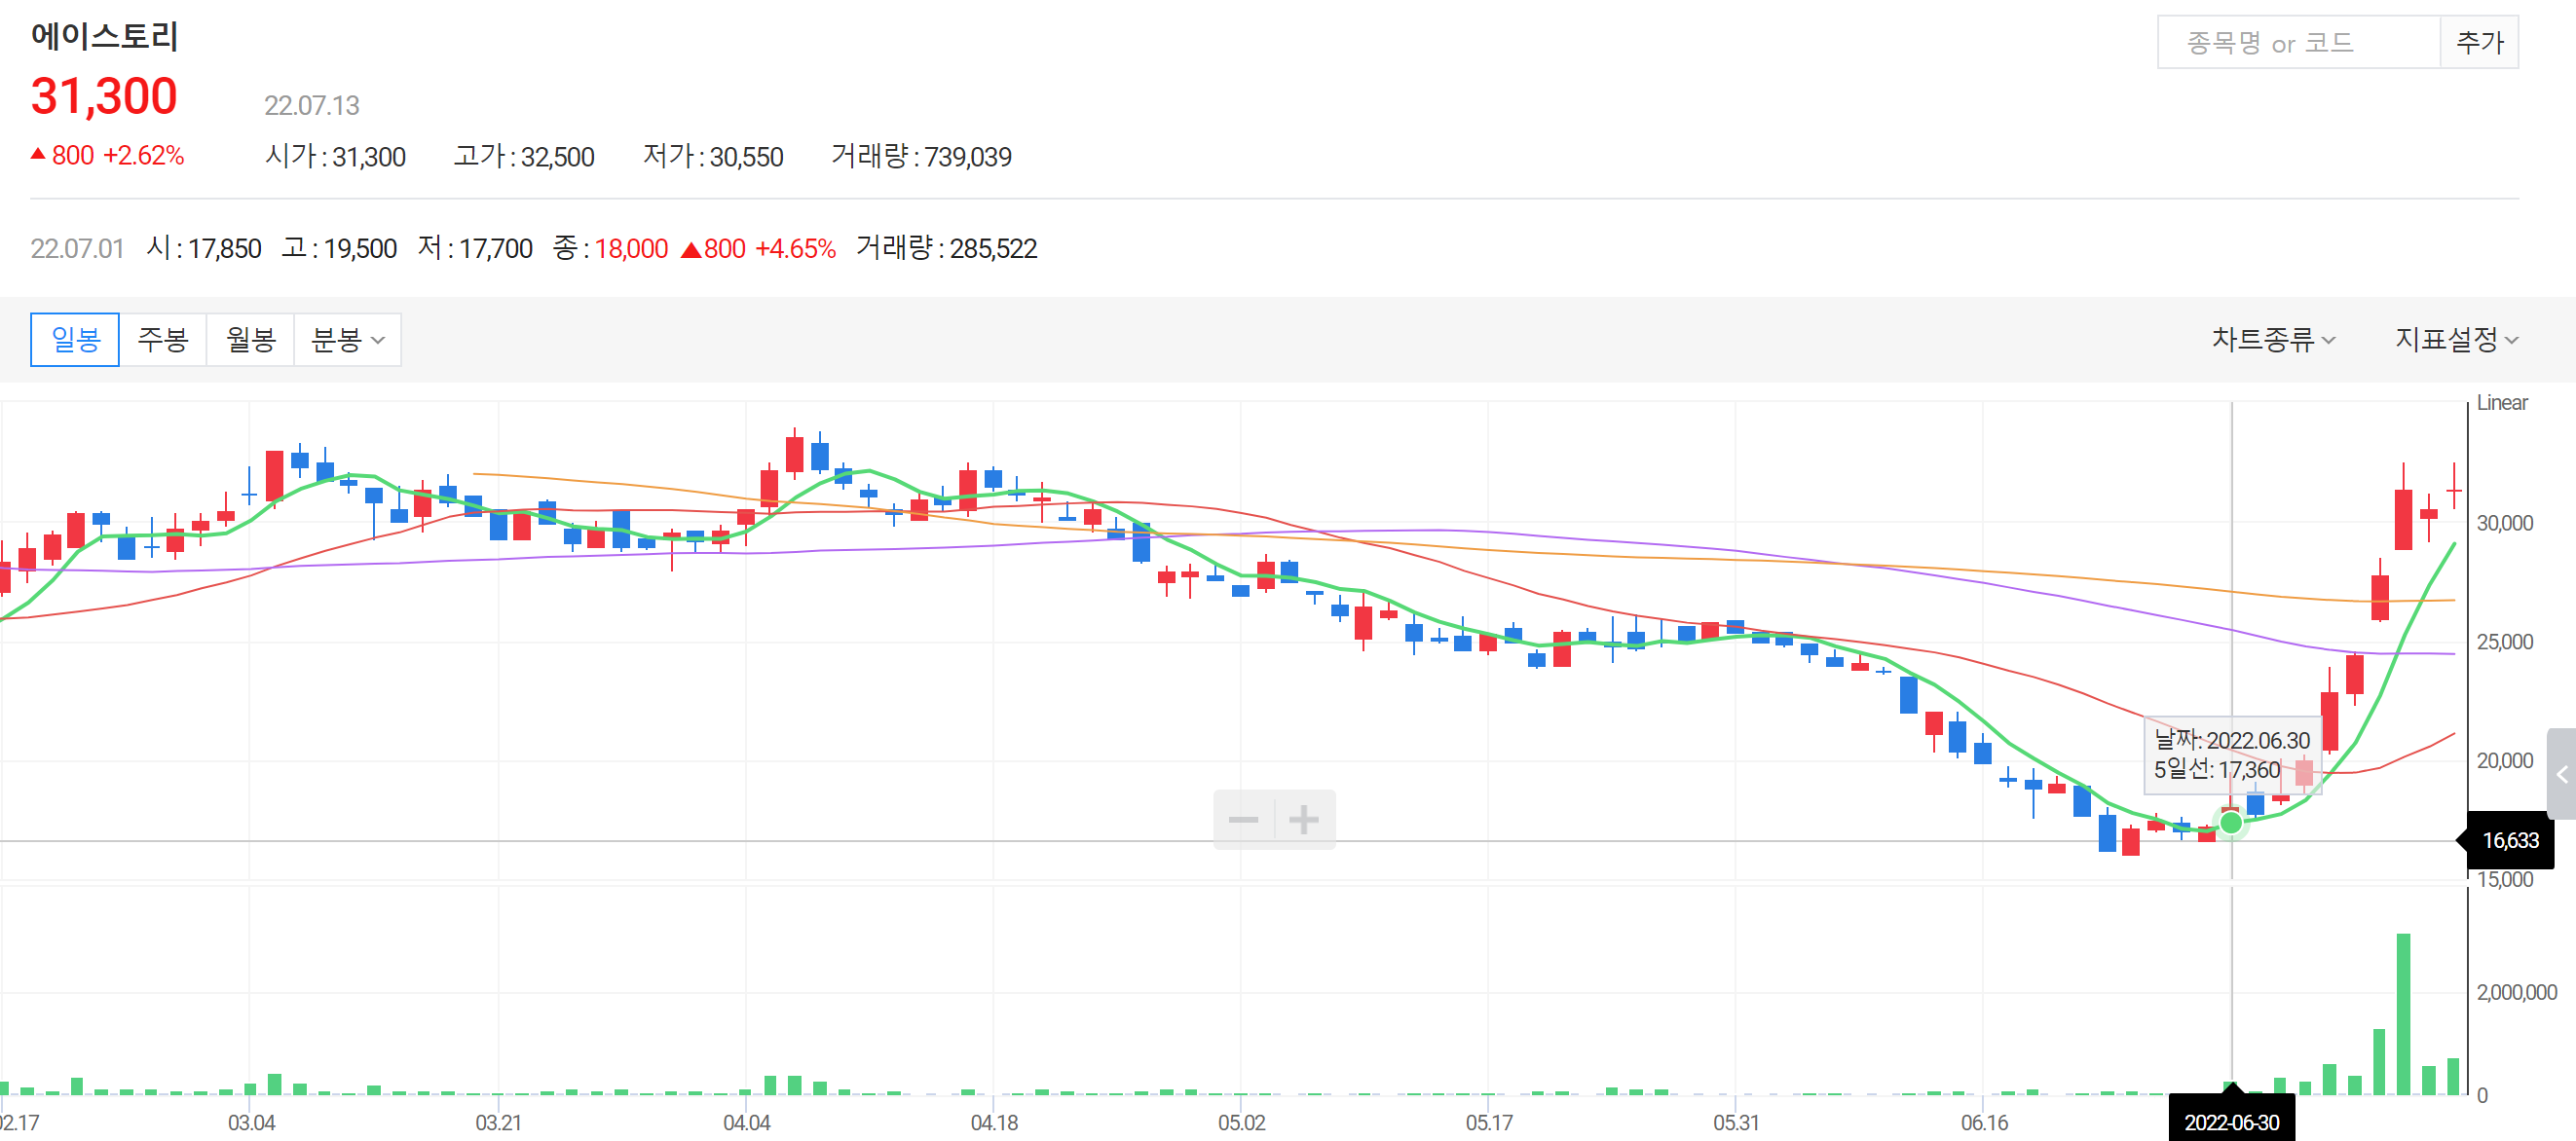Select the 월봉 monthly chart tab
This screenshot has height=1141, width=2576.
point(250,340)
